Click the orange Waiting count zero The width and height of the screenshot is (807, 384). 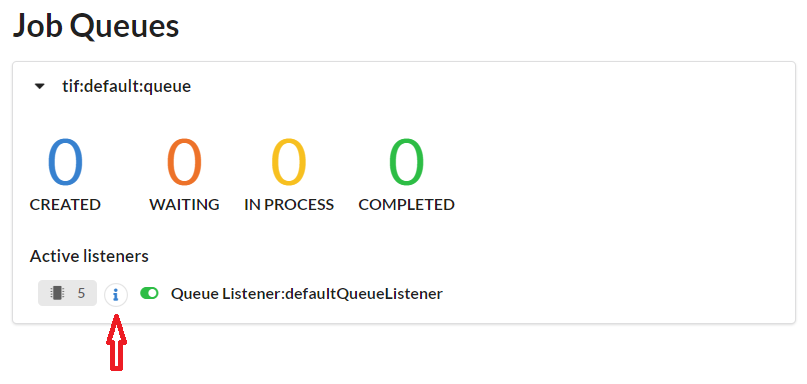(x=184, y=163)
